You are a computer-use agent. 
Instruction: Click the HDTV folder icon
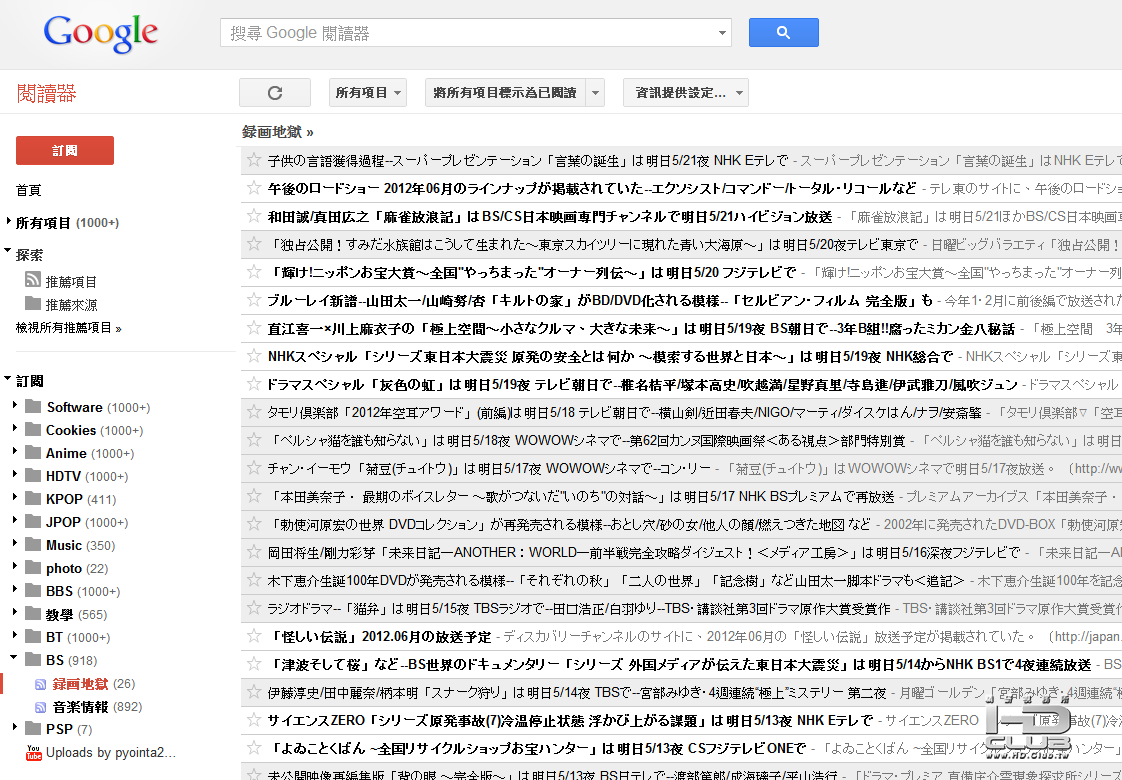coord(33,475)
